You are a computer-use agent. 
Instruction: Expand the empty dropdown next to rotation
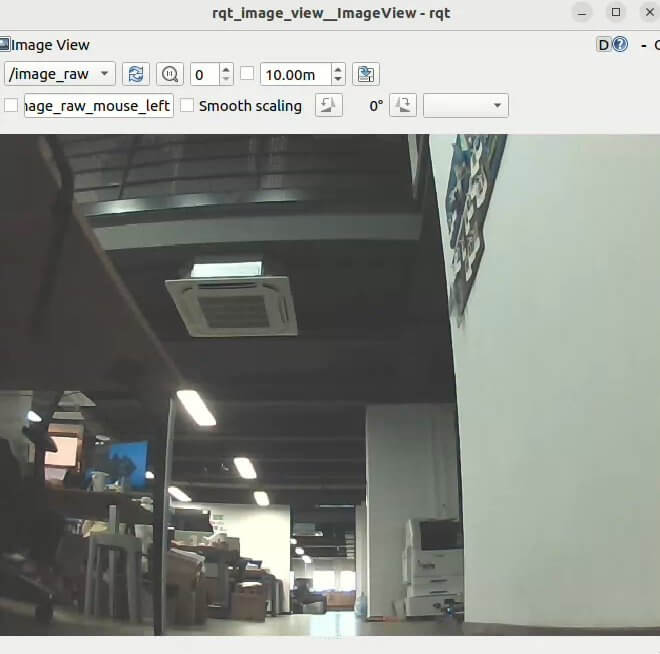[466, 105]
